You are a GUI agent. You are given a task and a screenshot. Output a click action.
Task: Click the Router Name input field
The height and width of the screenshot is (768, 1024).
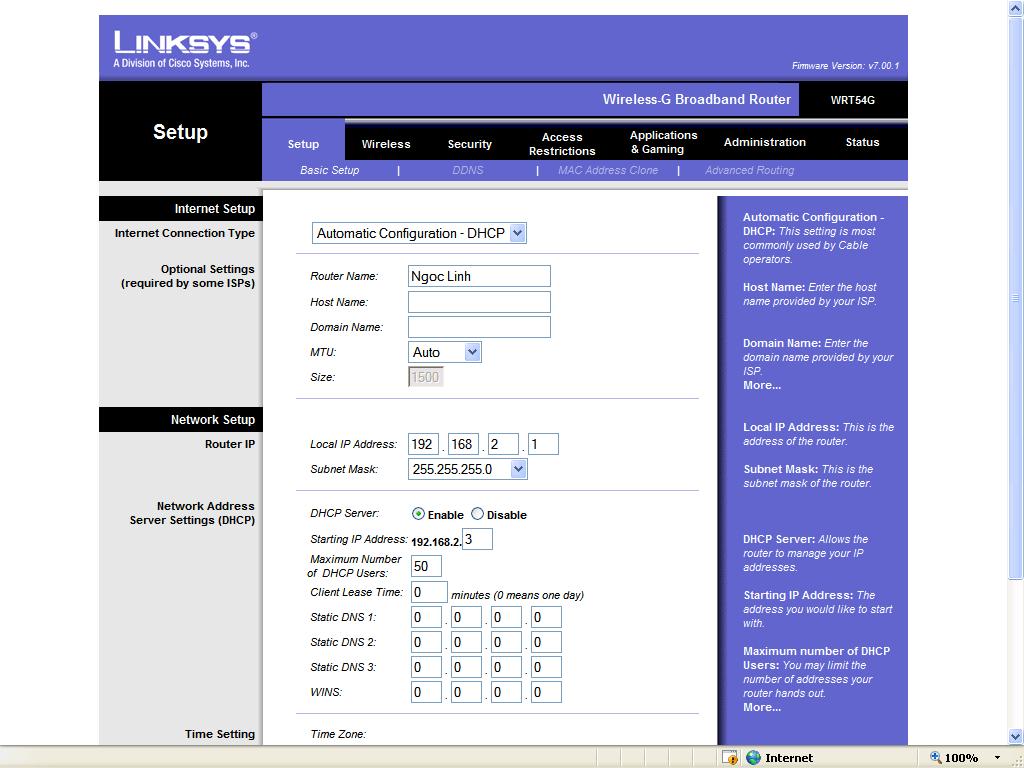[x=479, y=276]
